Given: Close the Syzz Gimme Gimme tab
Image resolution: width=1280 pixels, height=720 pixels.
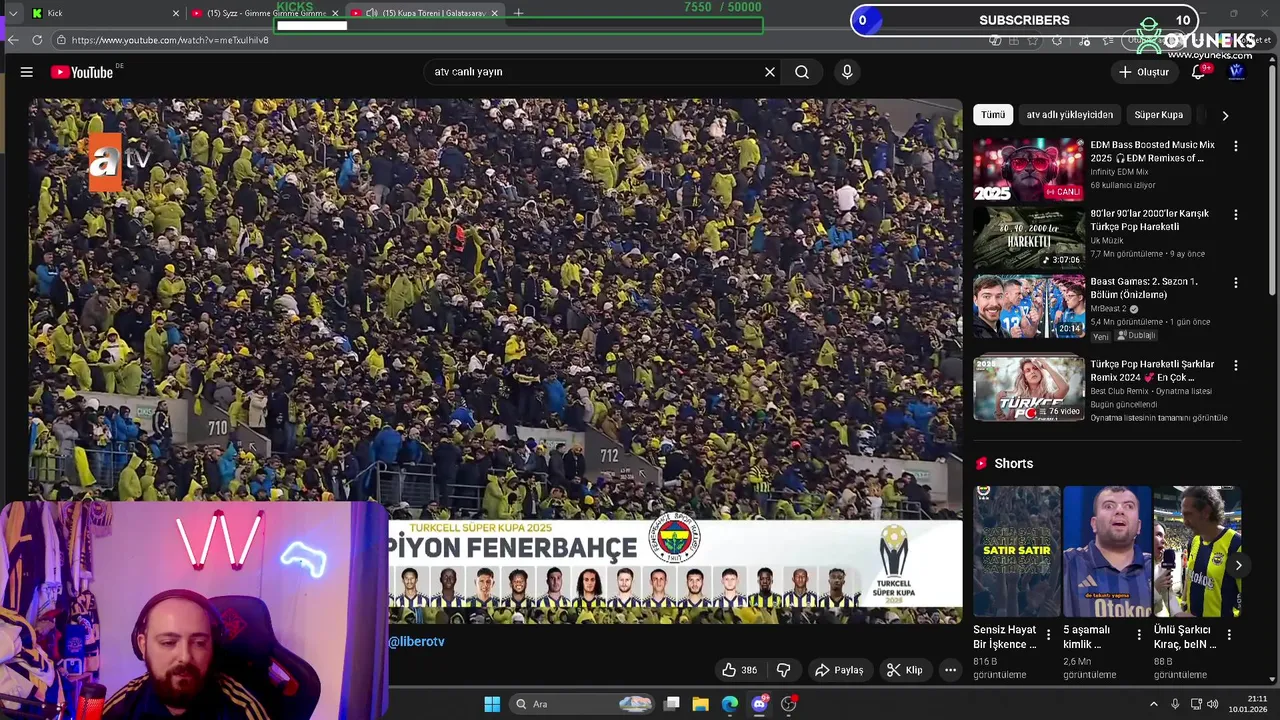Looking at the screenshot, I should click(335, 13).
